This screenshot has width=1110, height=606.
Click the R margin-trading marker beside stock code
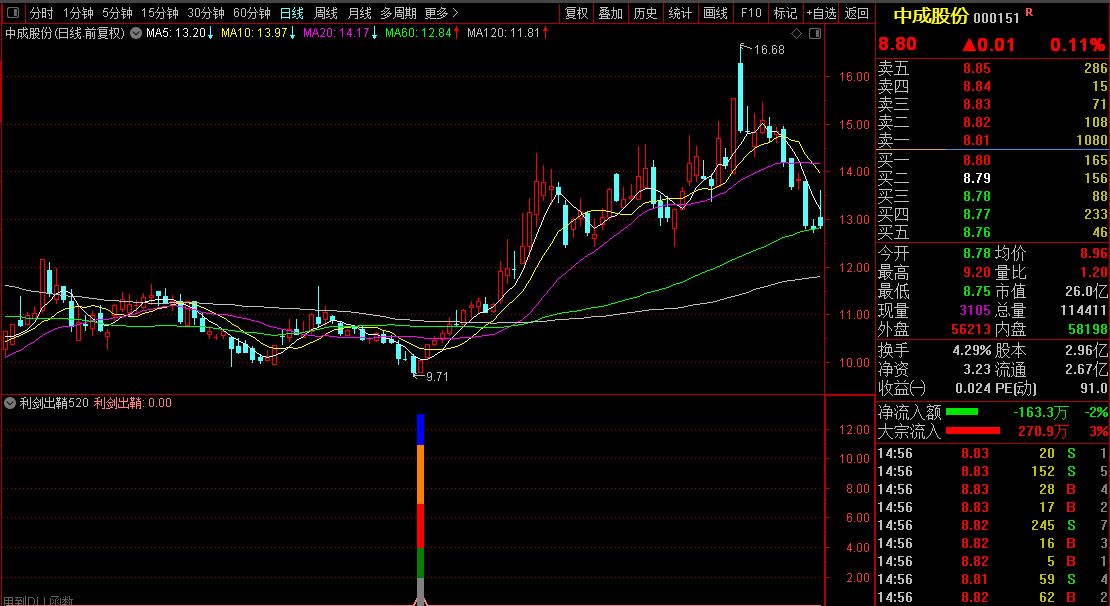pos(1029,13)
